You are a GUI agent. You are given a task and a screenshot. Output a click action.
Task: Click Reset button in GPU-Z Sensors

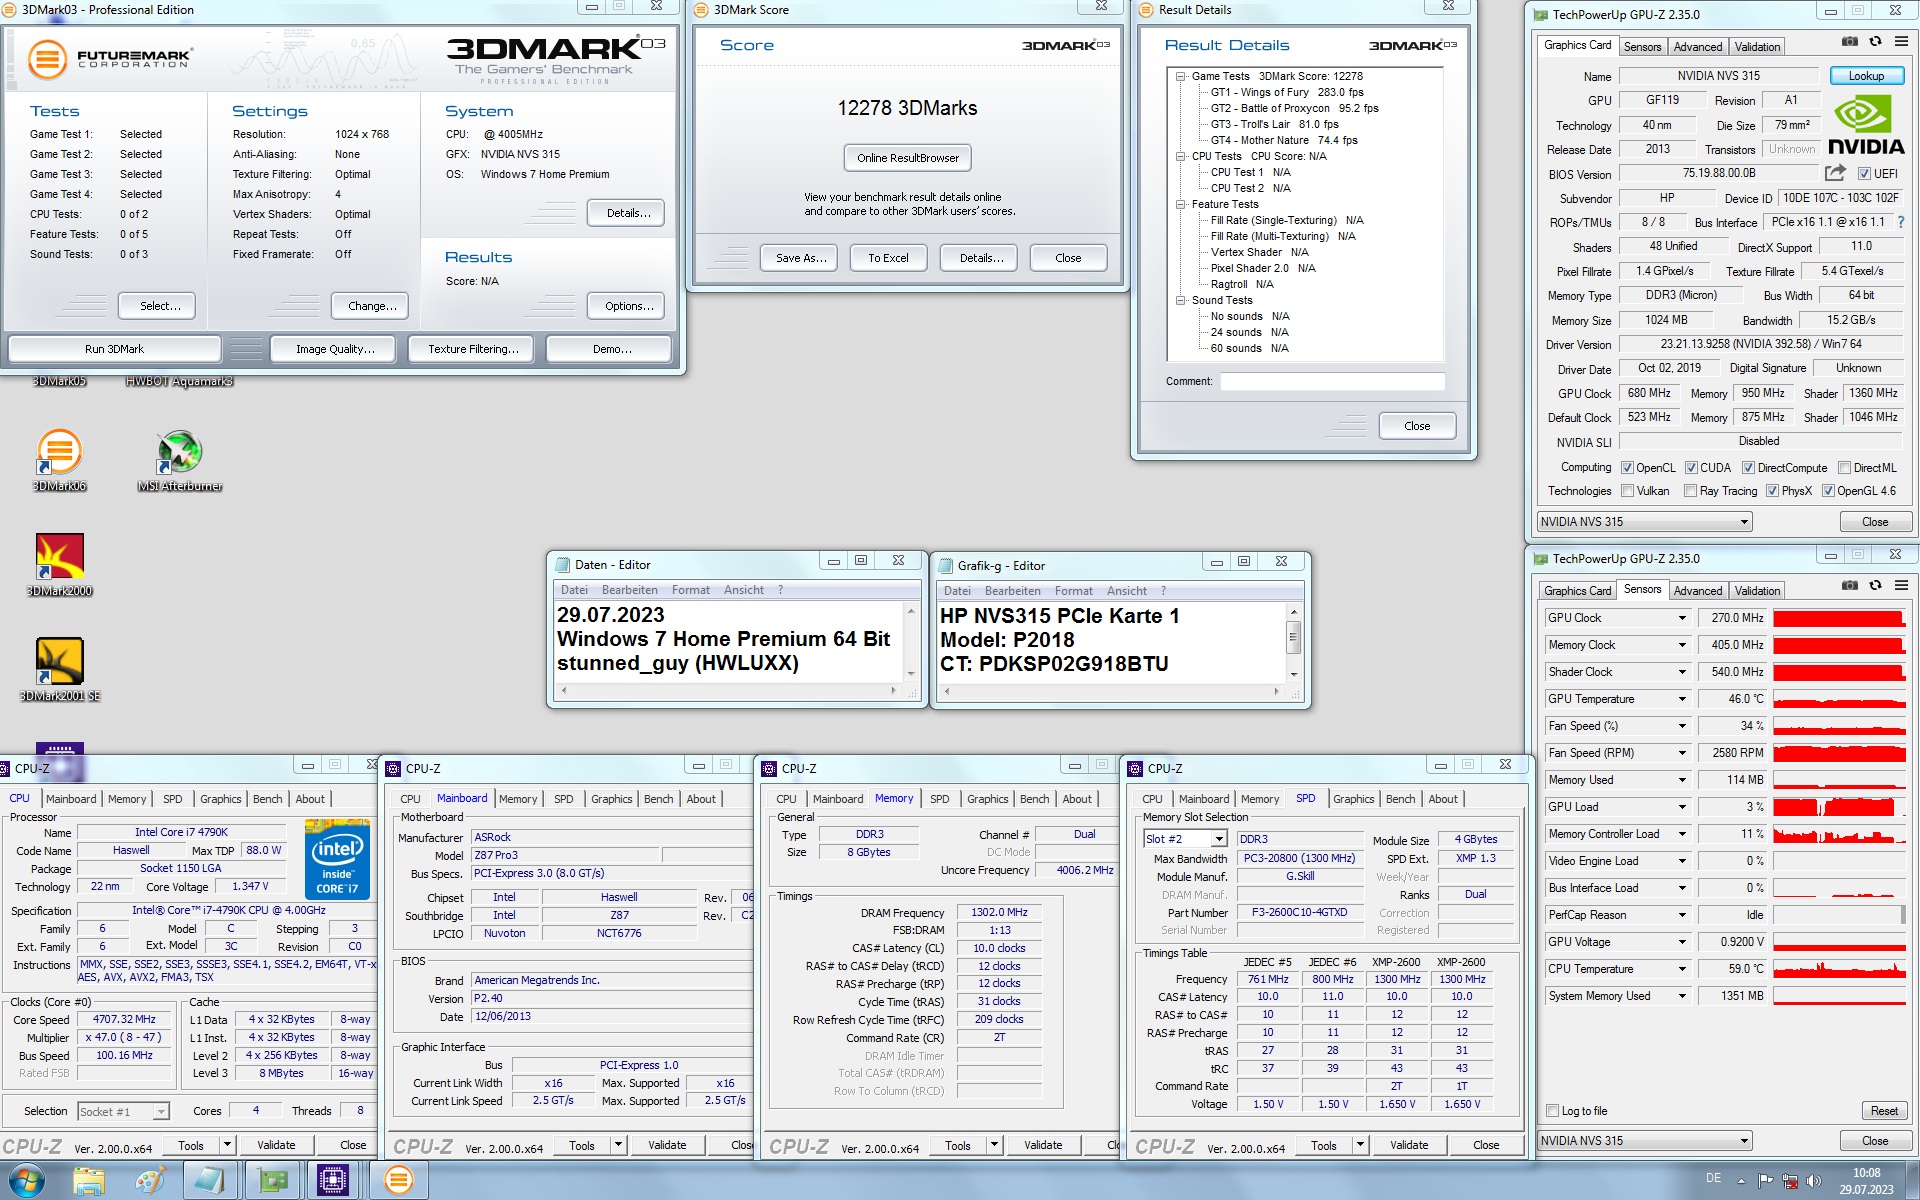point(1883,1111)
